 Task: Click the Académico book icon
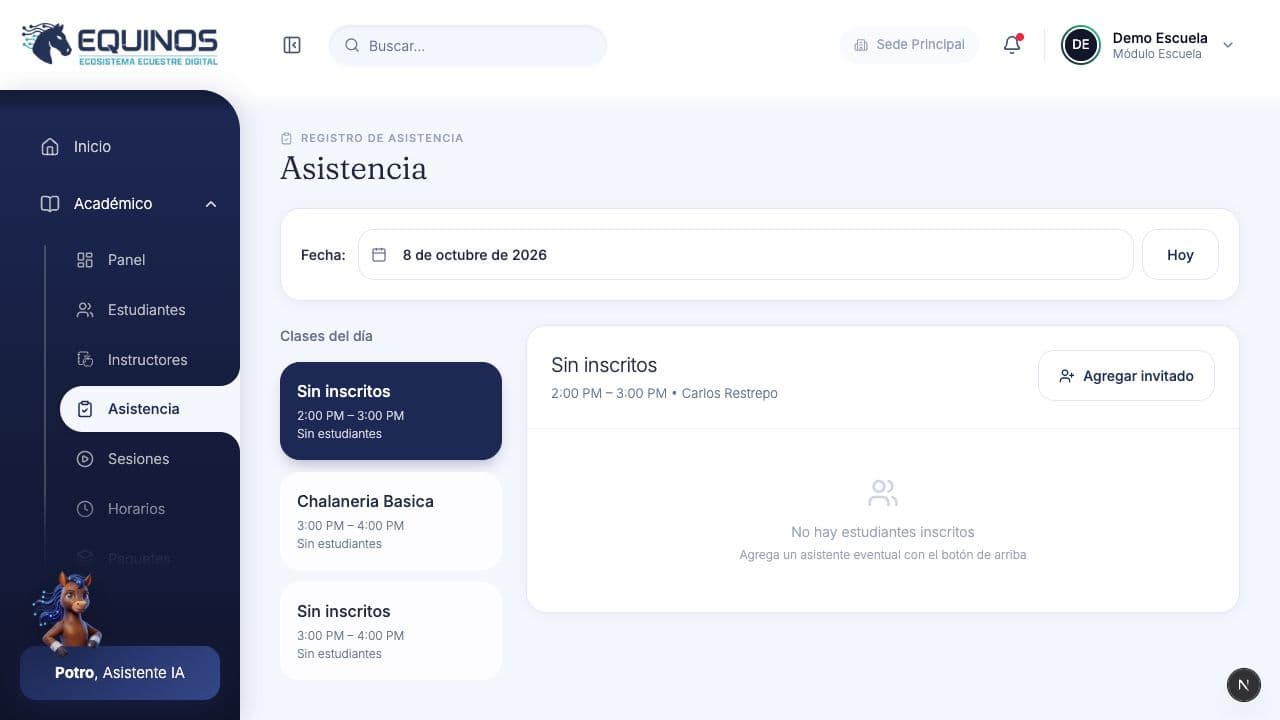(50, 204)
